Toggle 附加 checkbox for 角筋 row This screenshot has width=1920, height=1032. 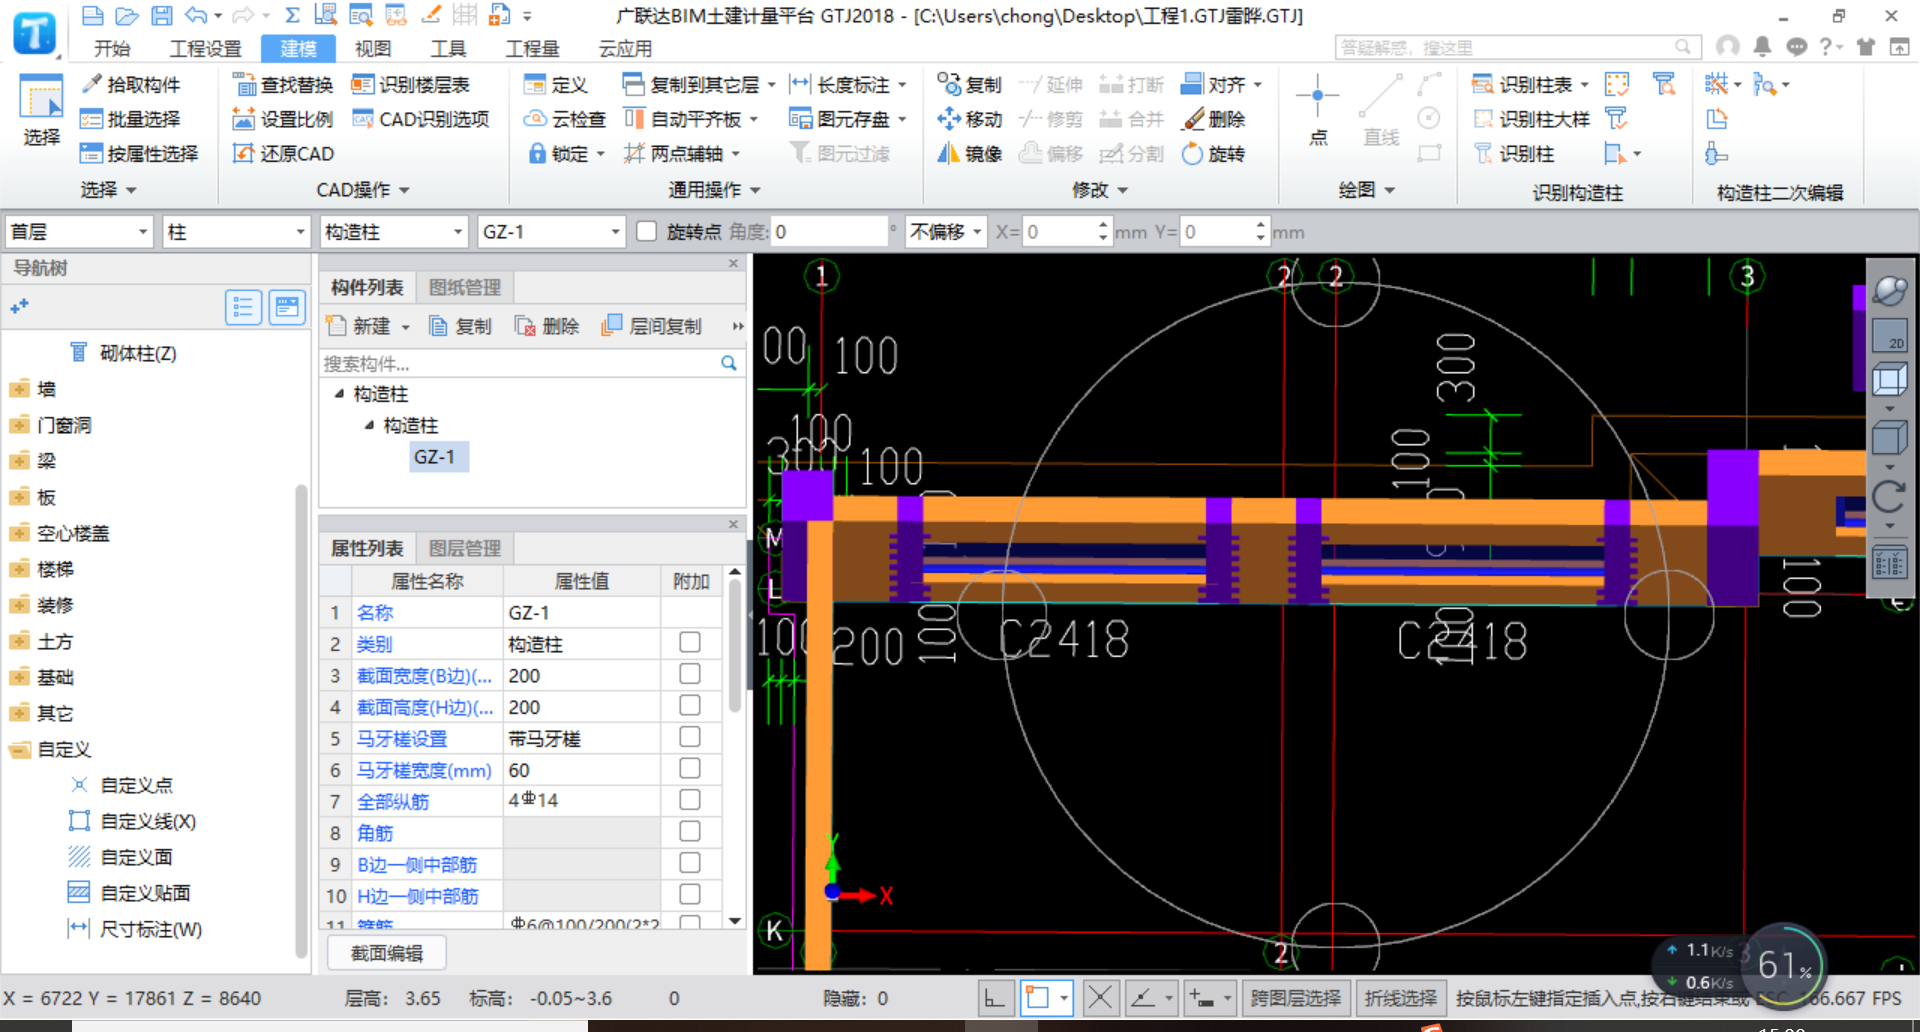[690, 832]
